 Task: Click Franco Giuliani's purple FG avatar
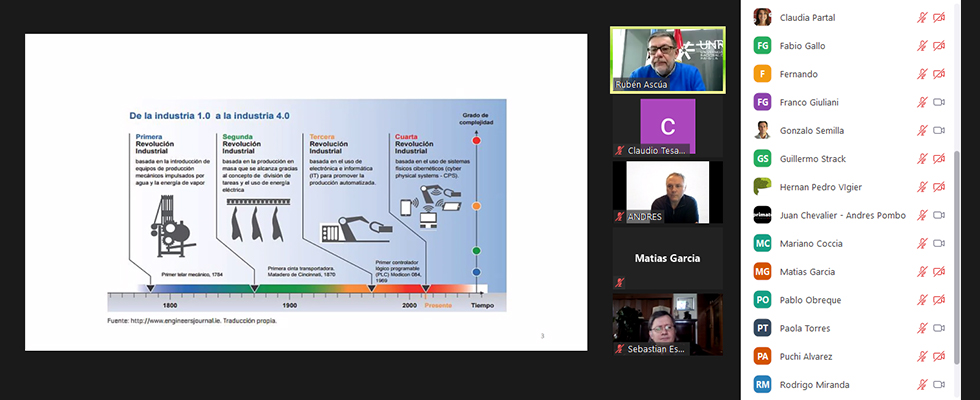(762, 102)
